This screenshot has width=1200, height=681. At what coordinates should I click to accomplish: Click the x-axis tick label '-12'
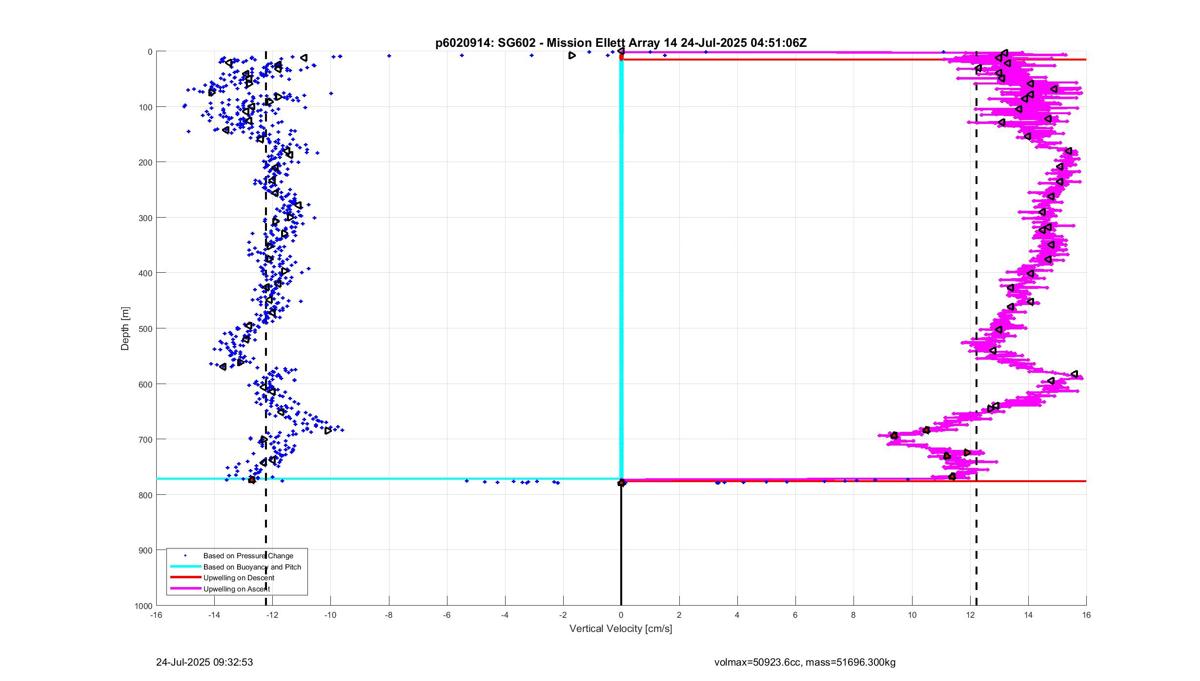pos(272,615)
